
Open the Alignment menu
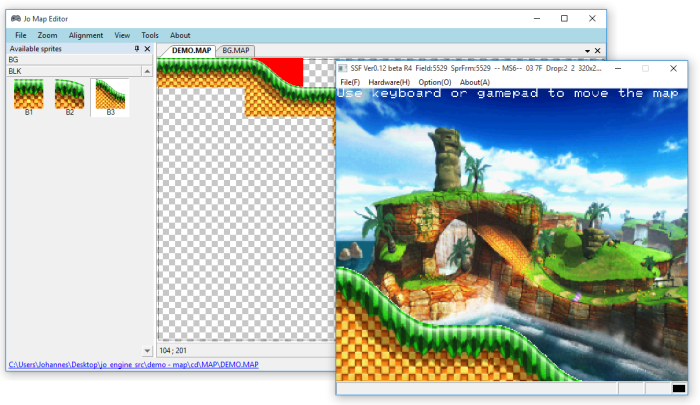click(86, 35)
